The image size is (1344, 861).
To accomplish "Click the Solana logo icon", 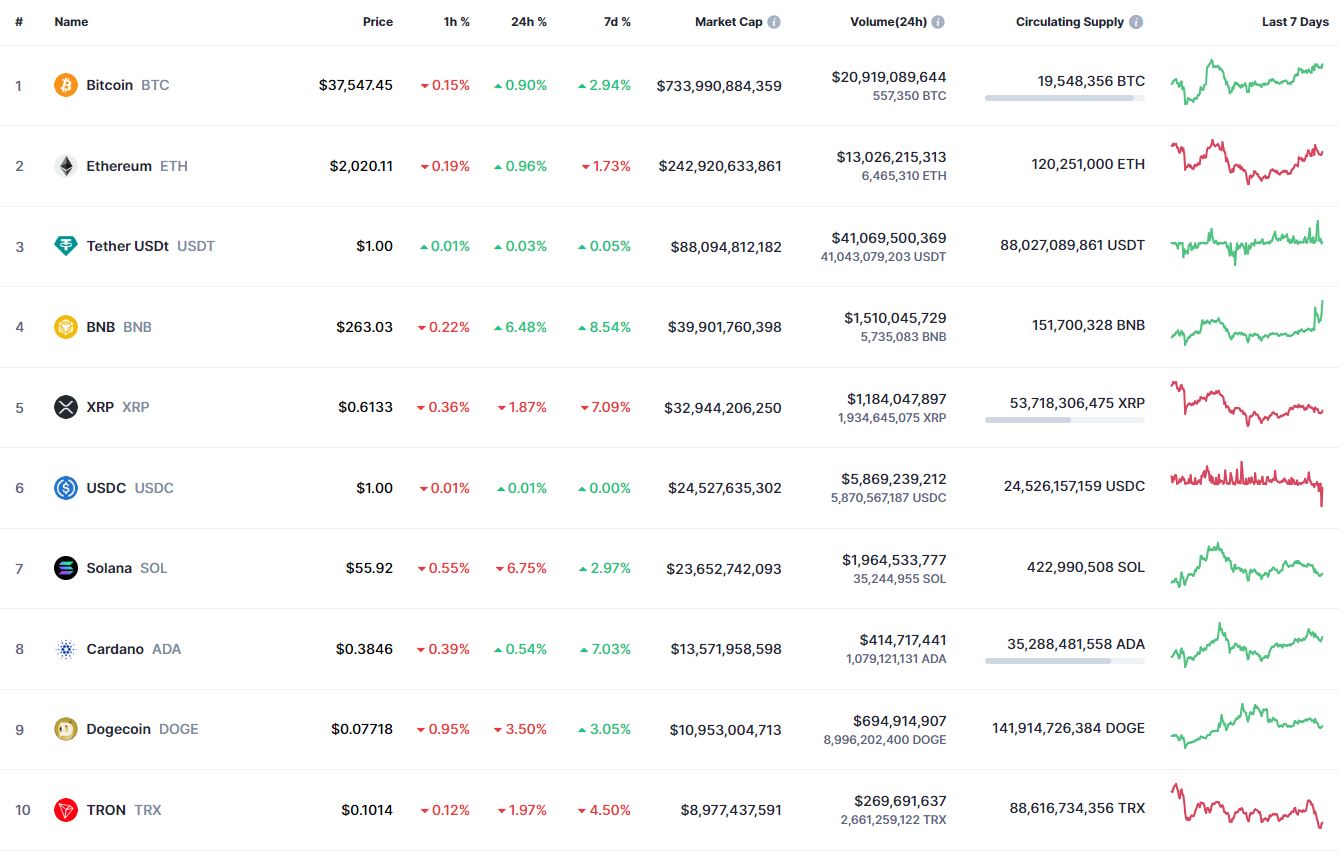I will tap(66, 568).
